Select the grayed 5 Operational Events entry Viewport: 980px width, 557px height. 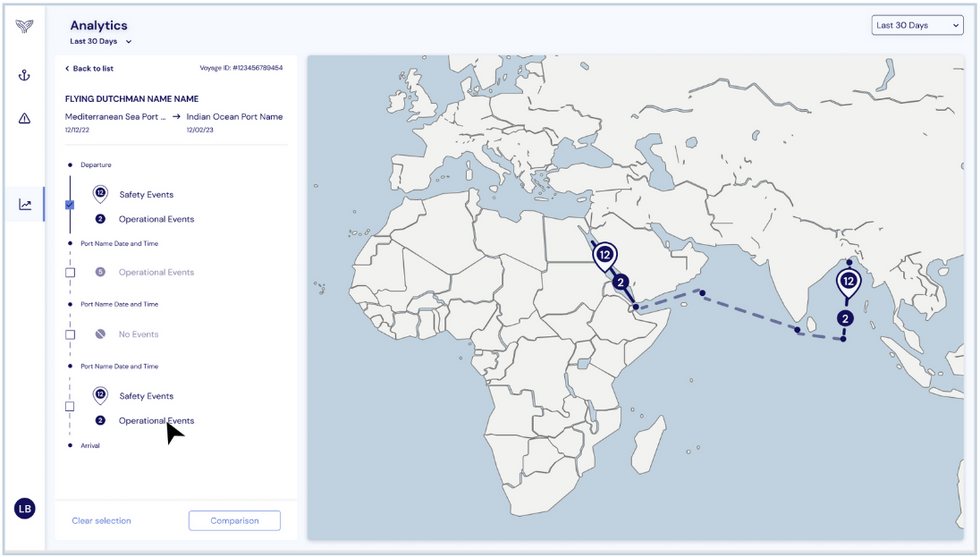(x=155, y=272)
